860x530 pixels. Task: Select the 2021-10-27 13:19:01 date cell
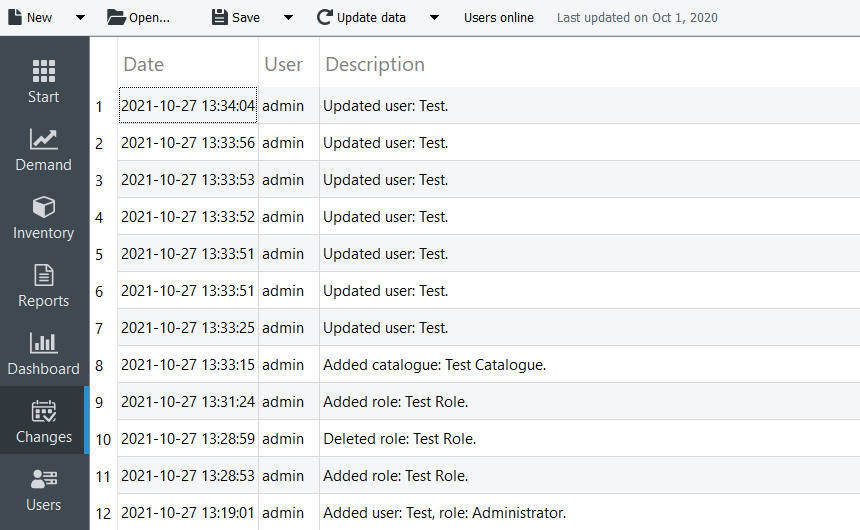tap(188, 513)
